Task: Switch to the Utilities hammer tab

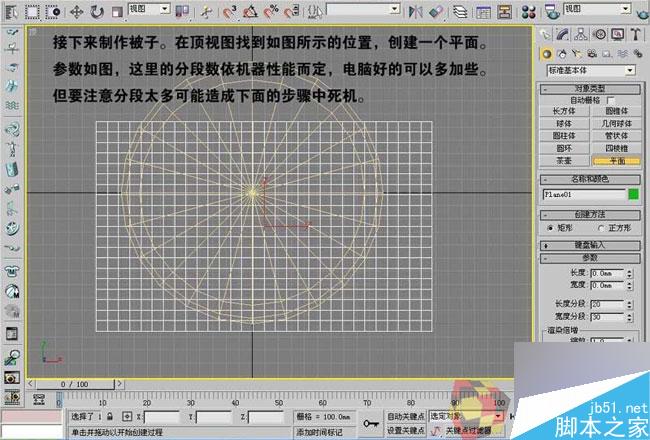Action: [x=635, y=34]
